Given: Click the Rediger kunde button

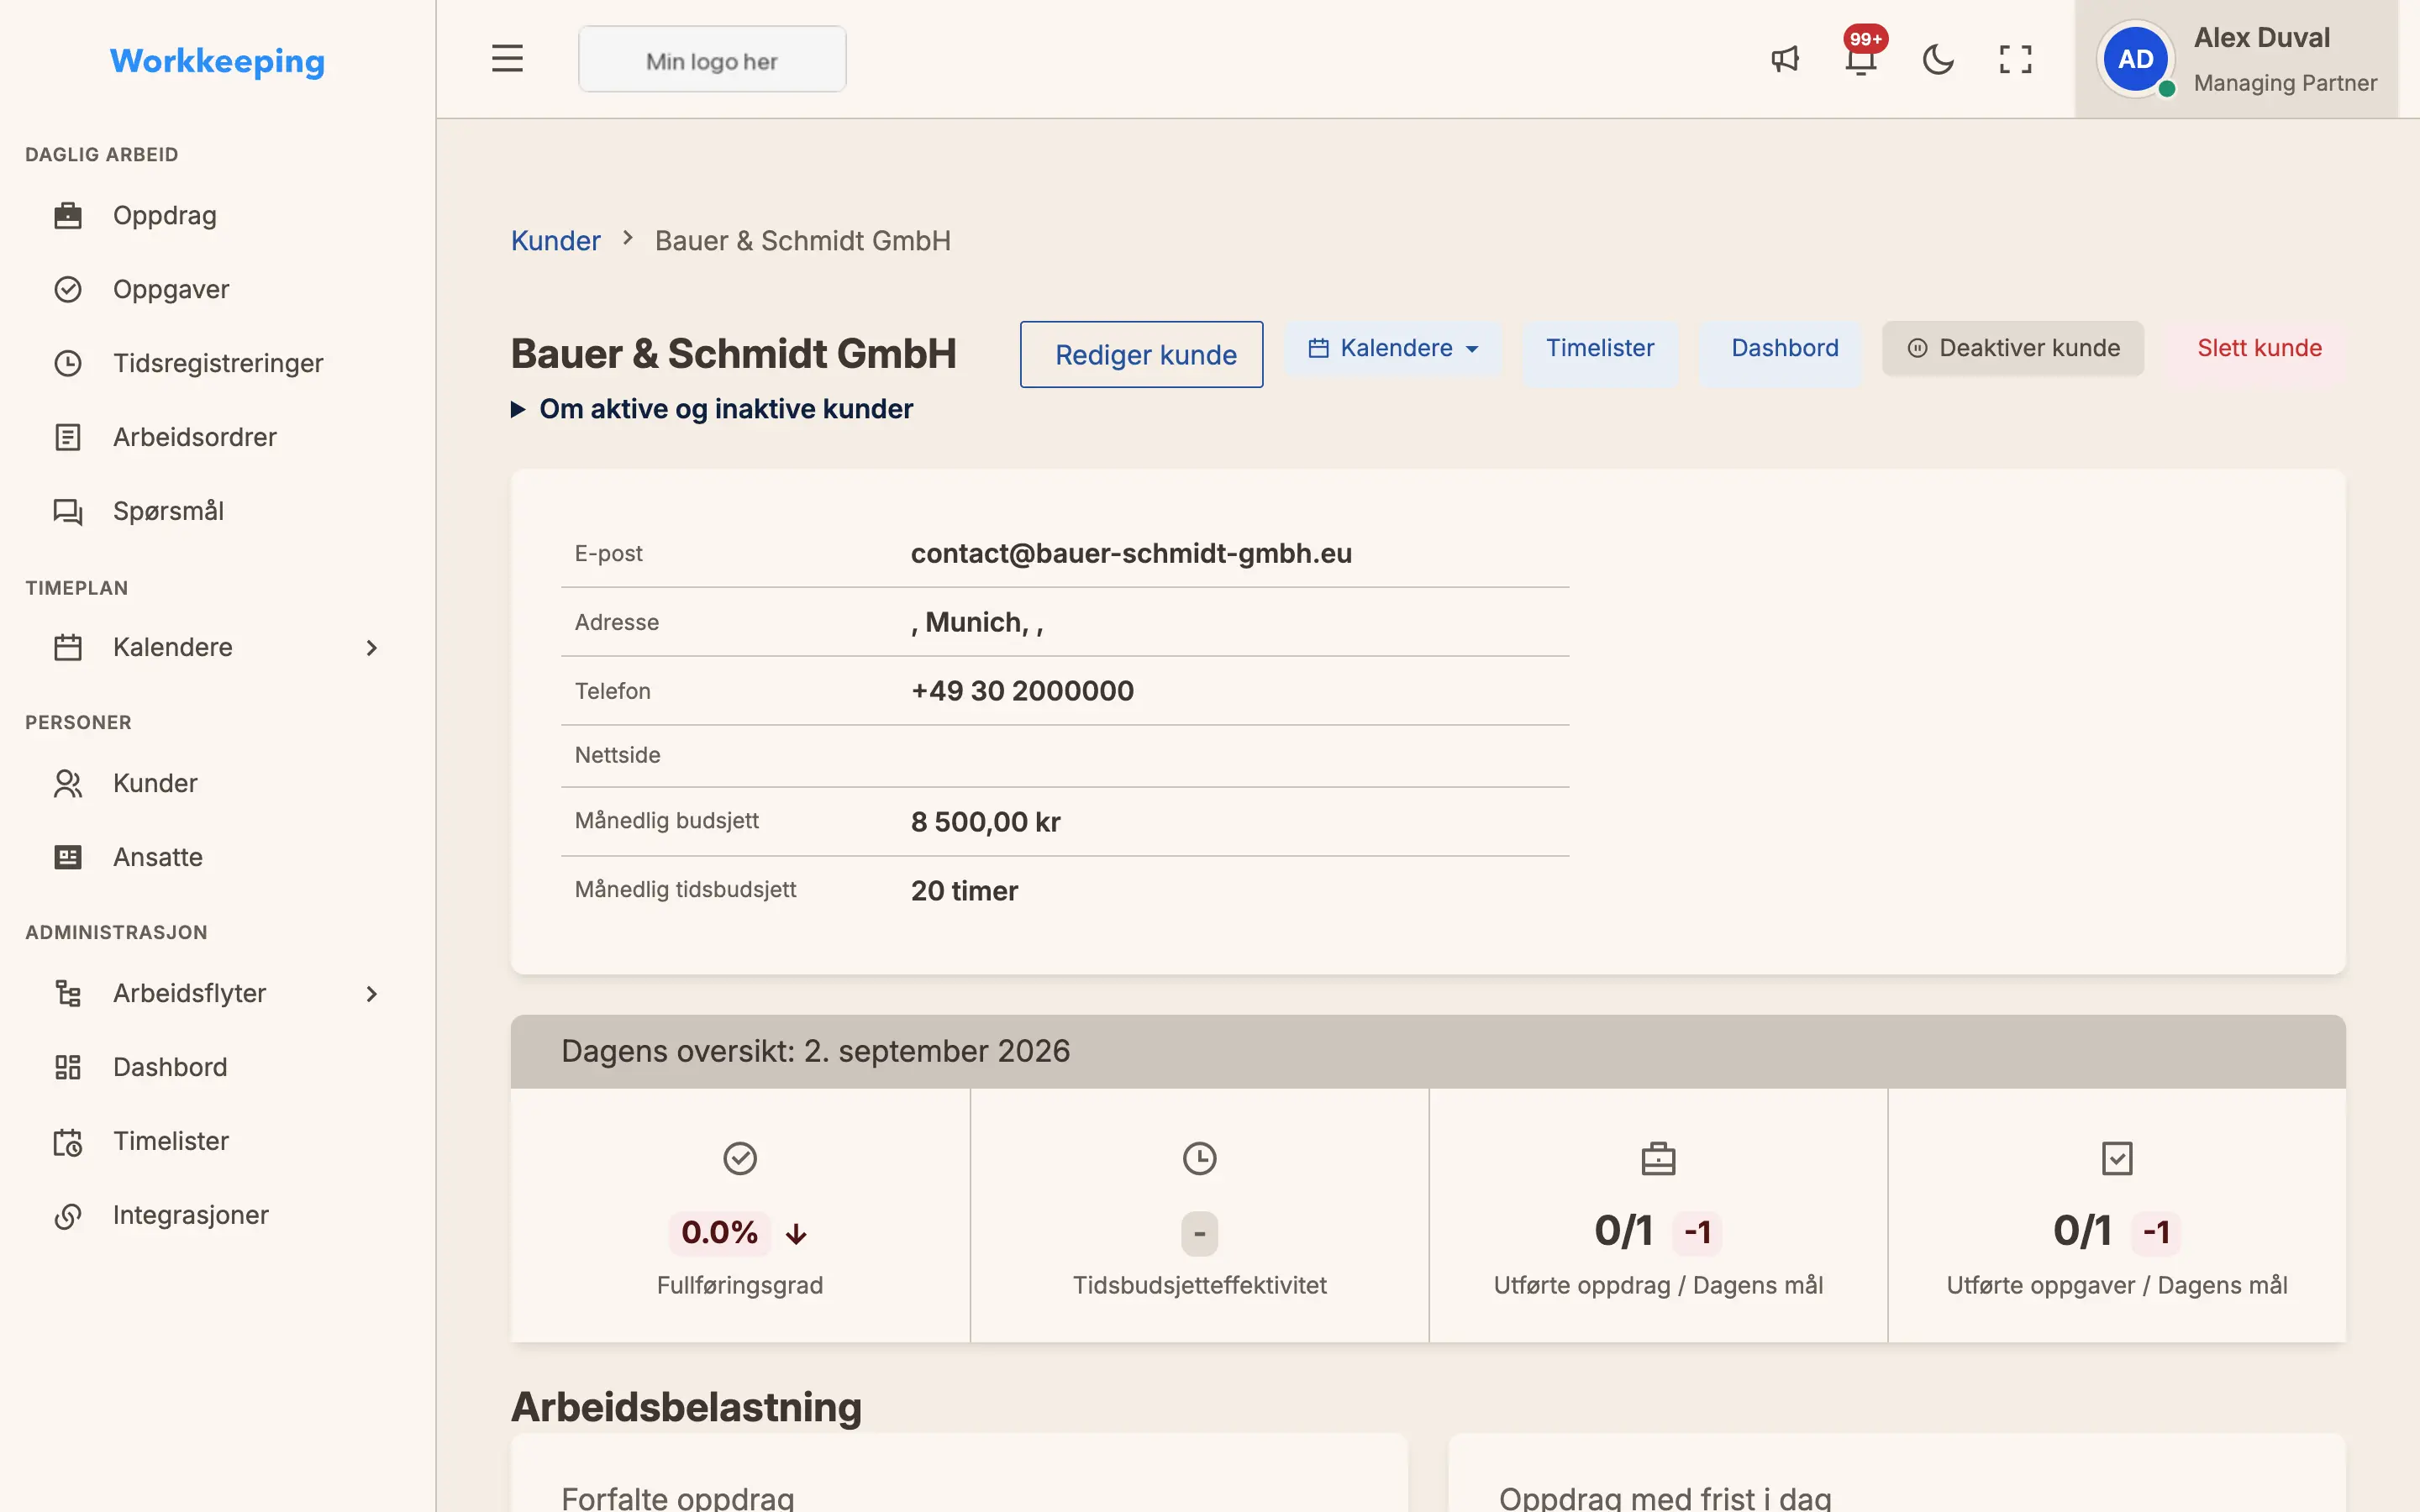Looking at the screenshot, I should (x=1141, y=354).
